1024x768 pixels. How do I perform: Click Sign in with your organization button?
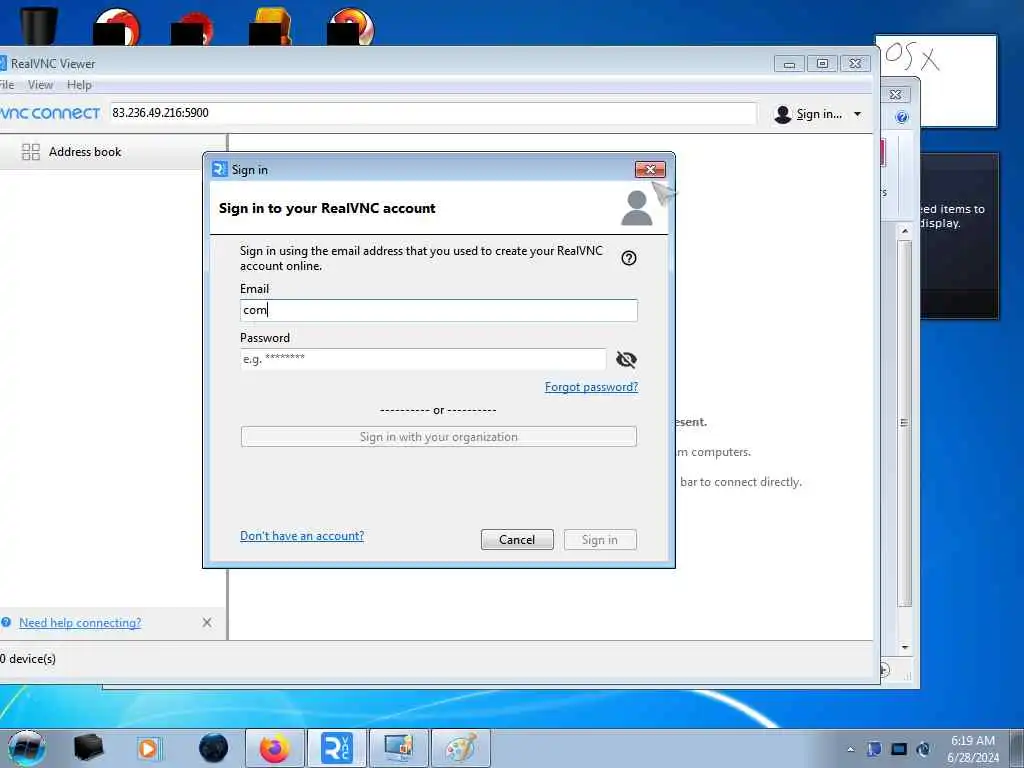pos(438,437)
